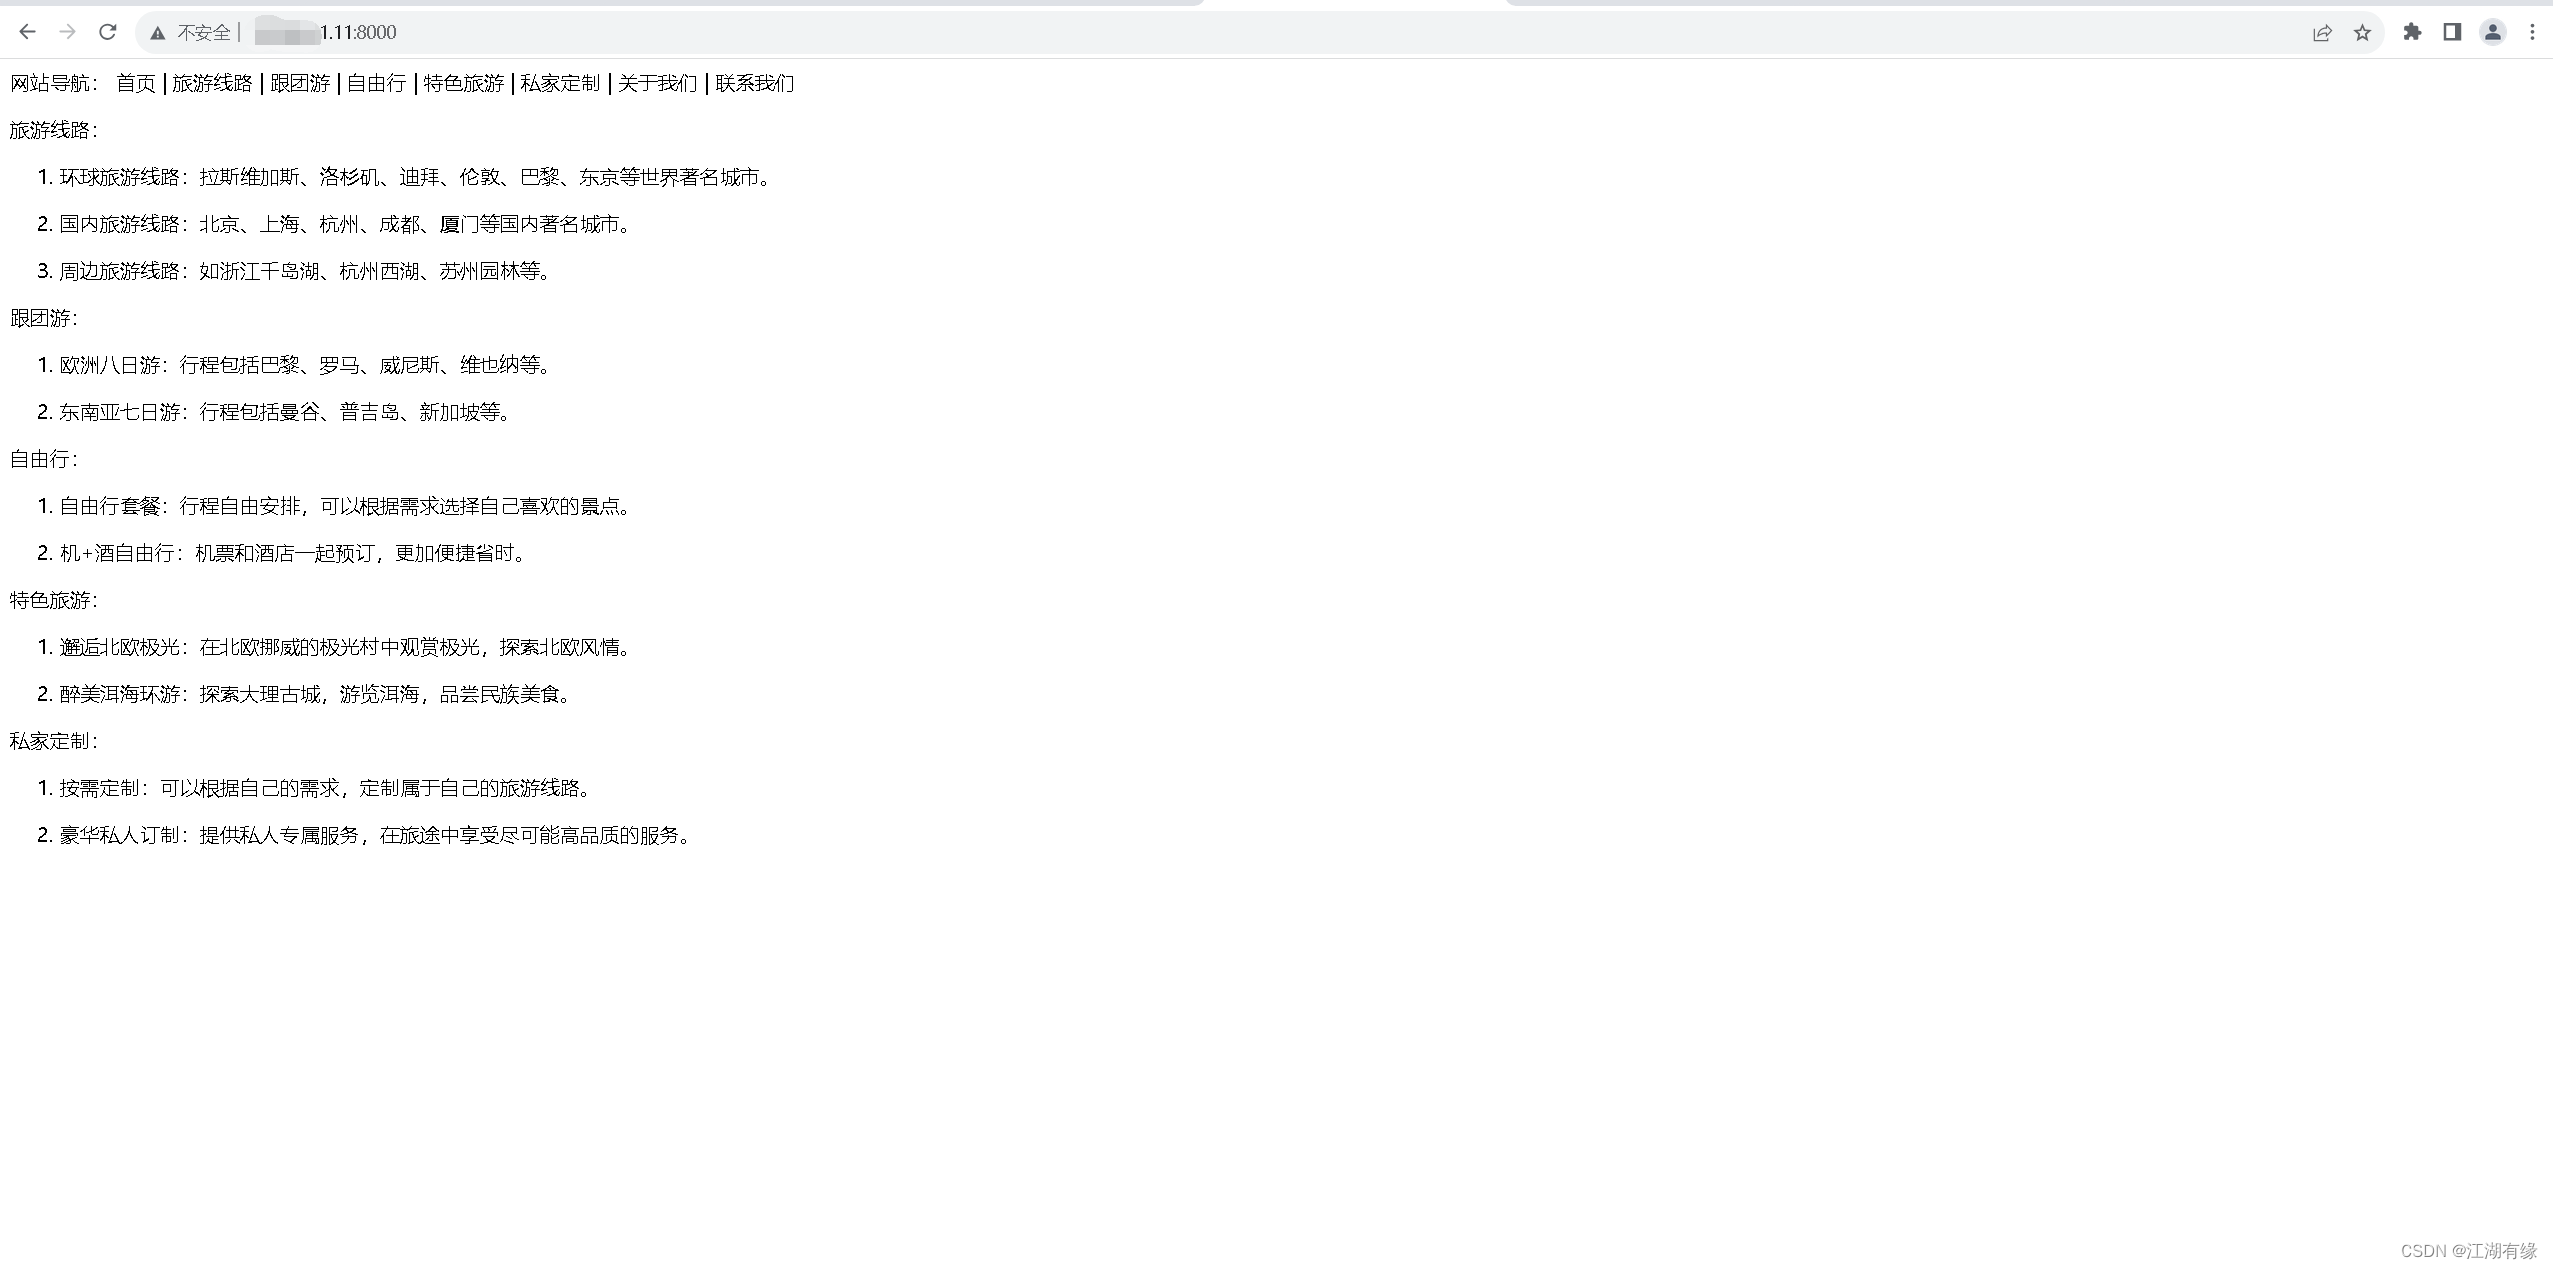Click the address bar URL field
This screenshot has height=1269, width=2553.
click(x=800, y=32)
